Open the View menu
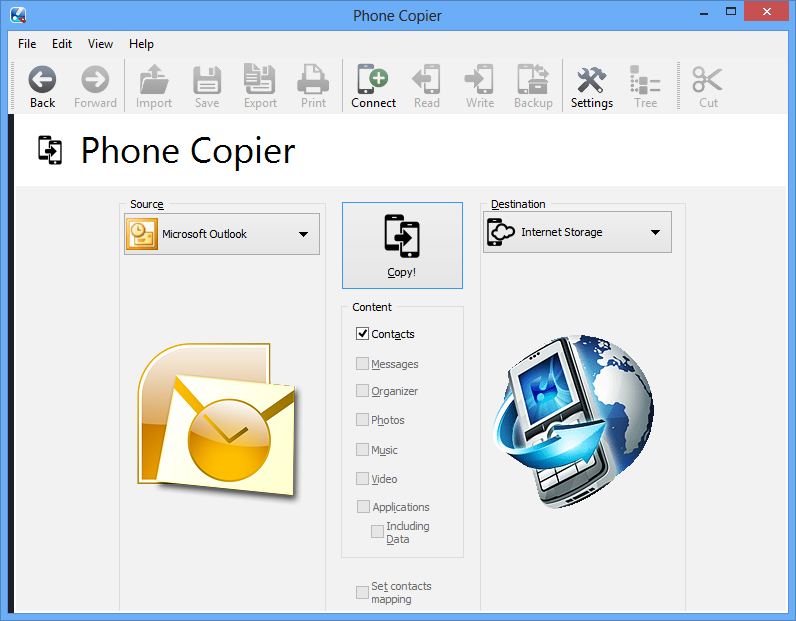The width and height of the screenshot is (796, 621). (x=100, y=44)
